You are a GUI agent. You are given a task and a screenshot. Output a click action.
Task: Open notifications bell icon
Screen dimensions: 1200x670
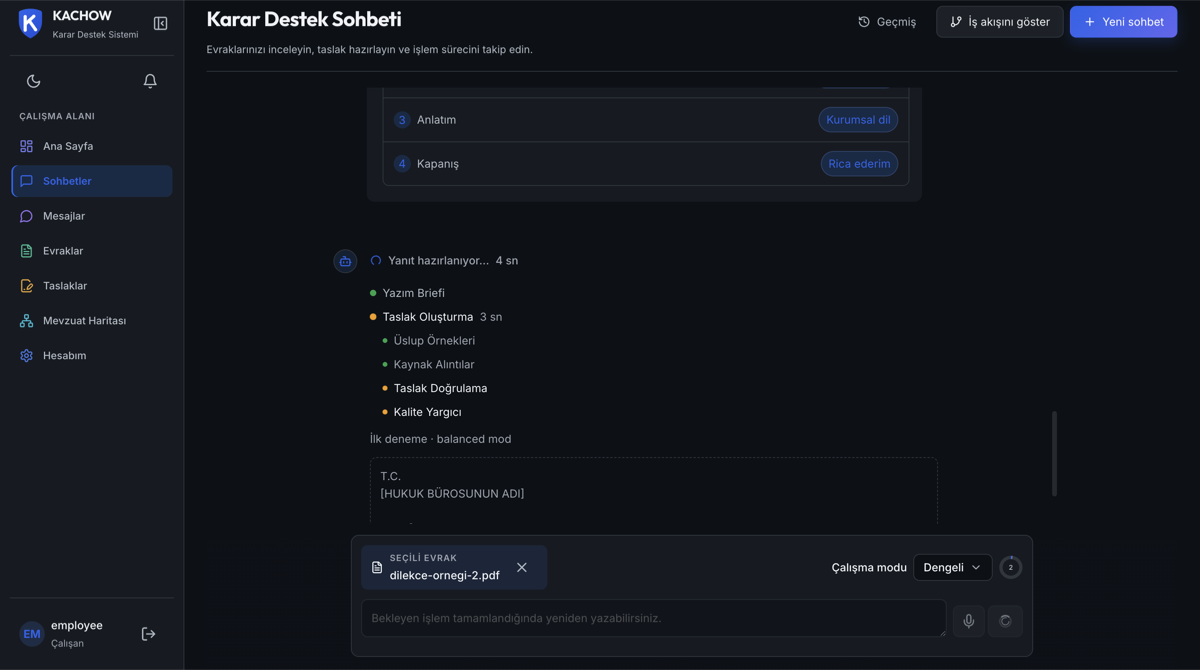tap(150, 81)
